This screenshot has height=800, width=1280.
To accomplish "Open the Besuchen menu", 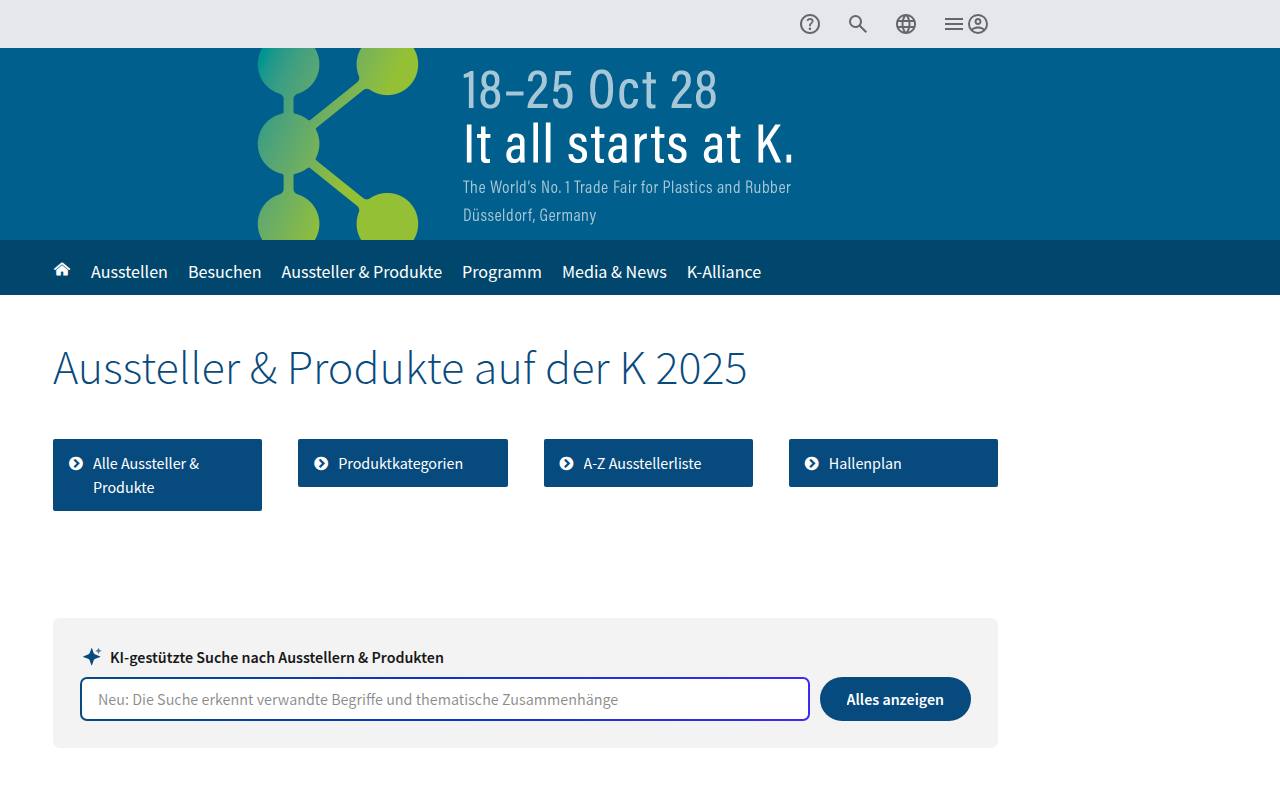I will (x=225, y=272).
